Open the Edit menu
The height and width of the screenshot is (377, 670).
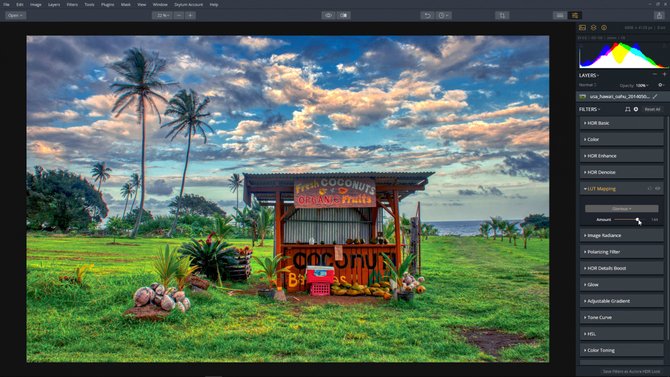pos(20,4)
